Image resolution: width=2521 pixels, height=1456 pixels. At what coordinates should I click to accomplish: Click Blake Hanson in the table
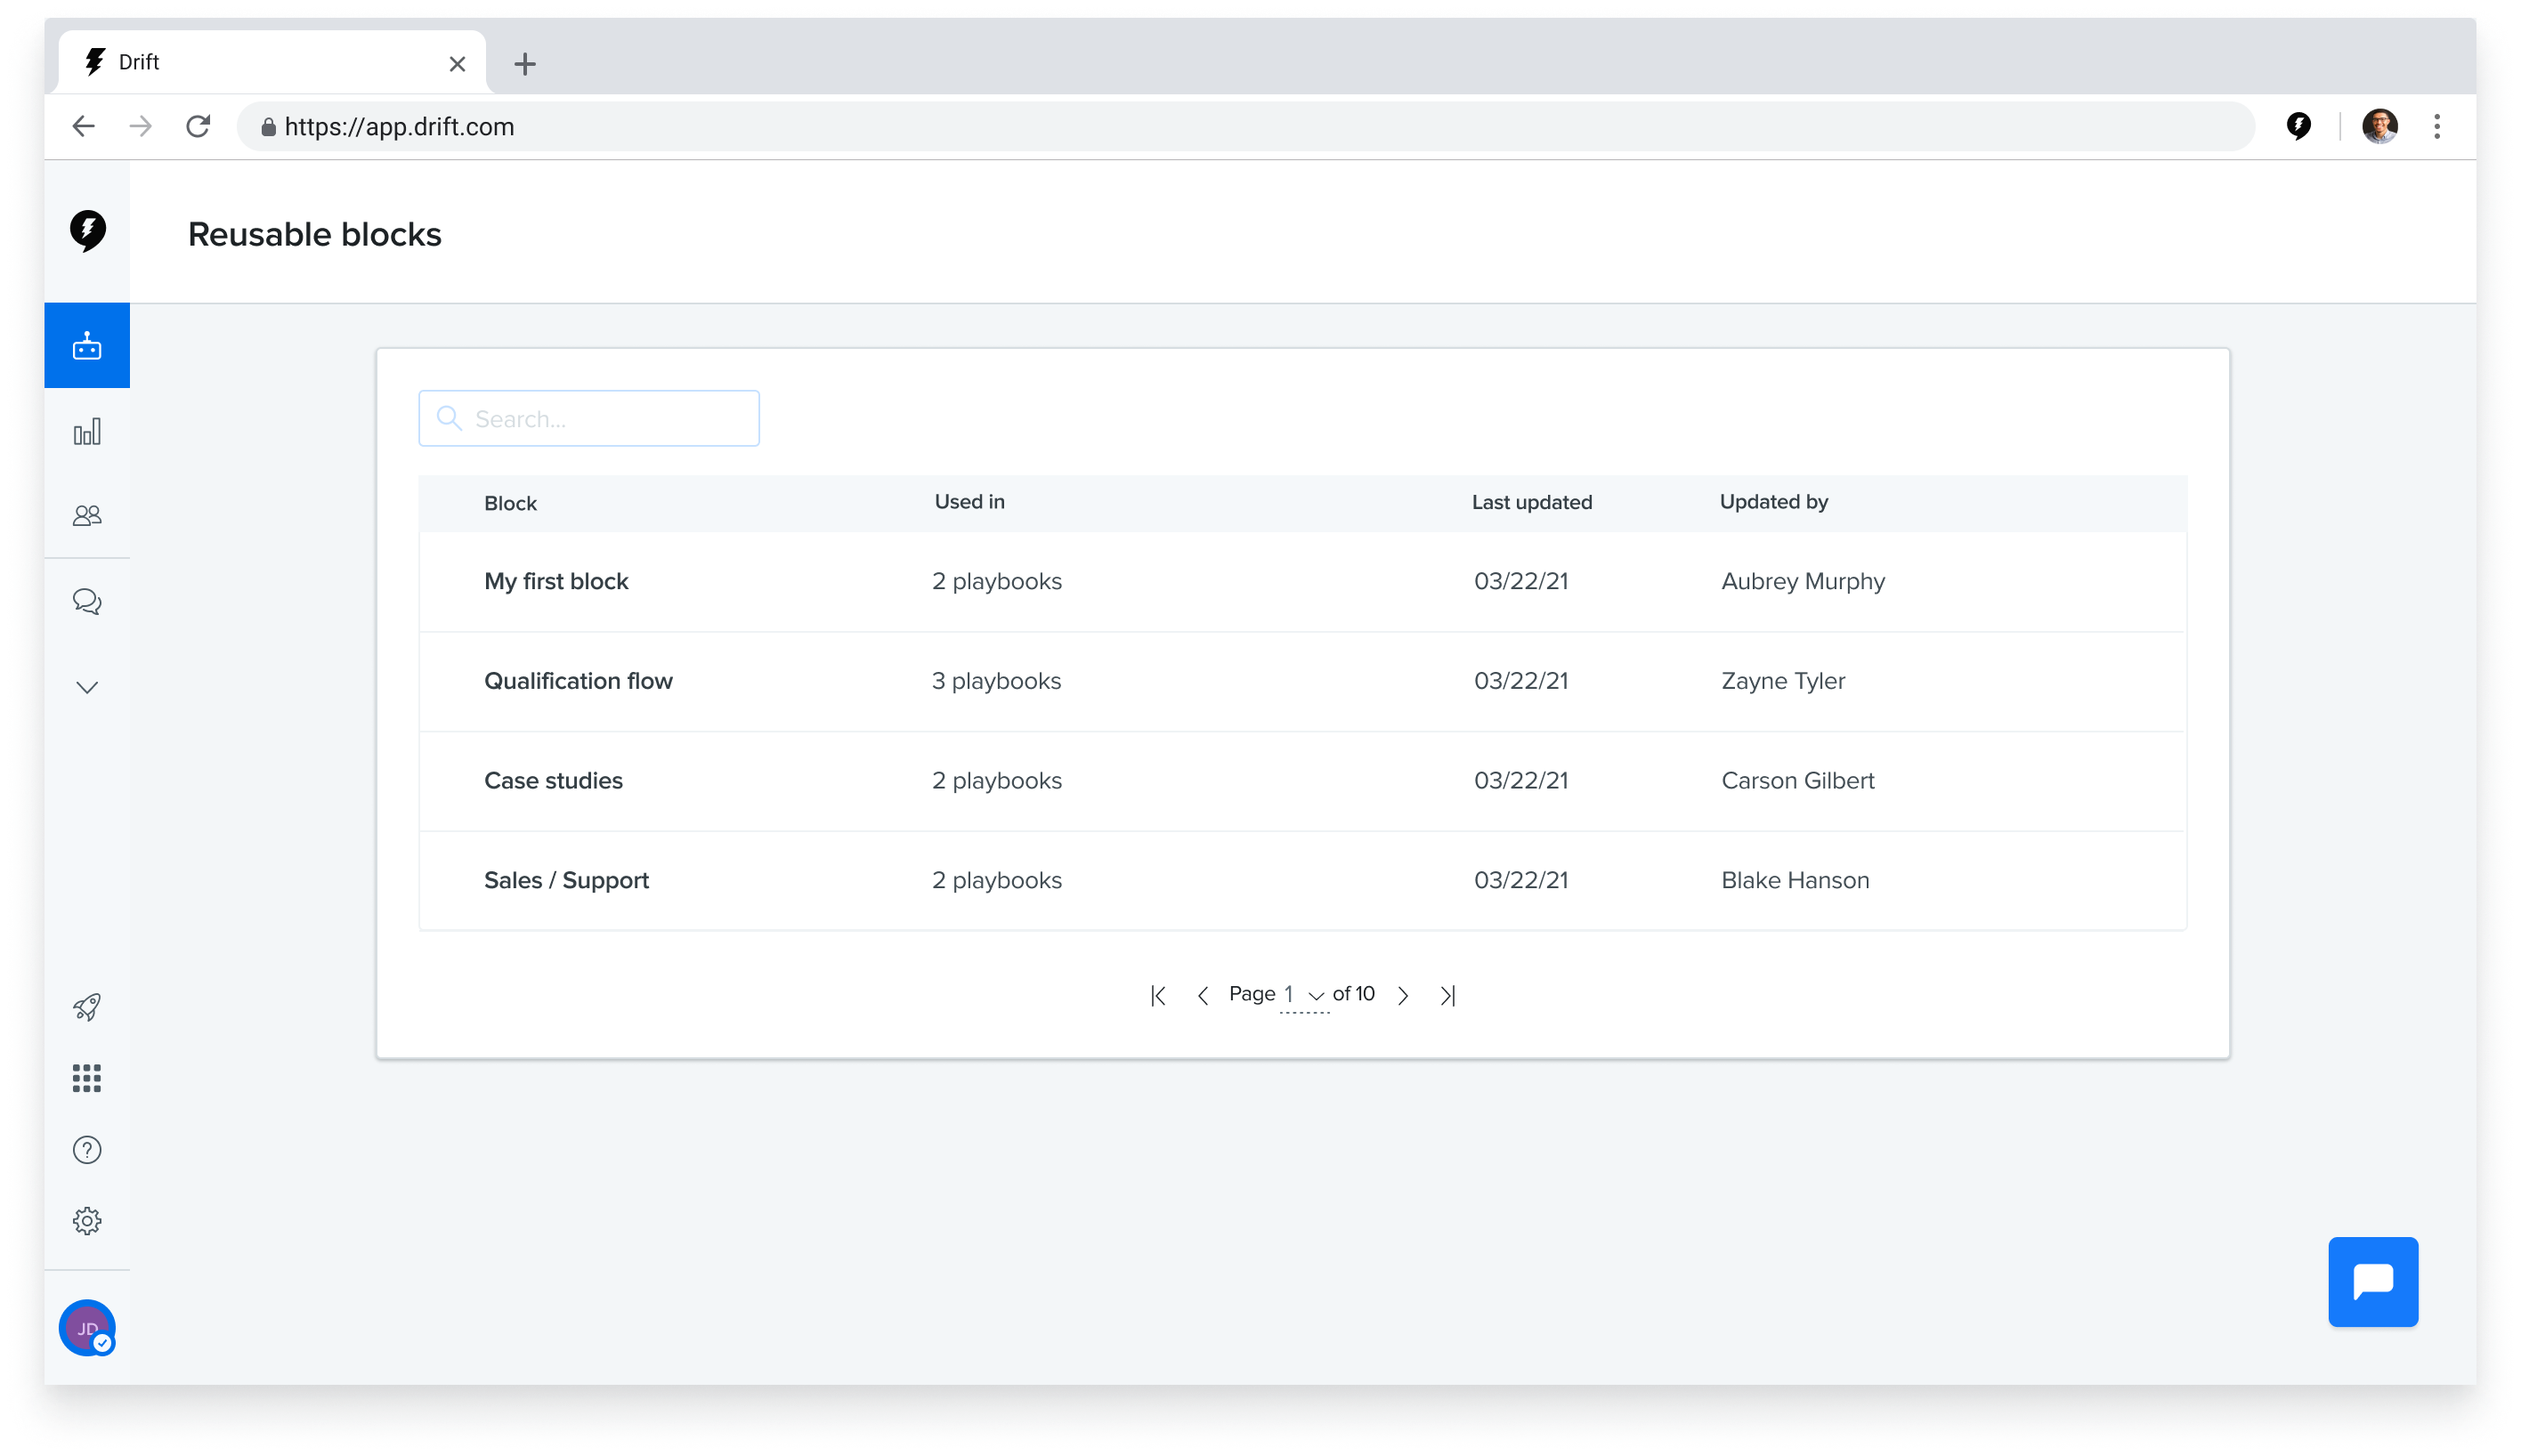(x=1794, y=880)
